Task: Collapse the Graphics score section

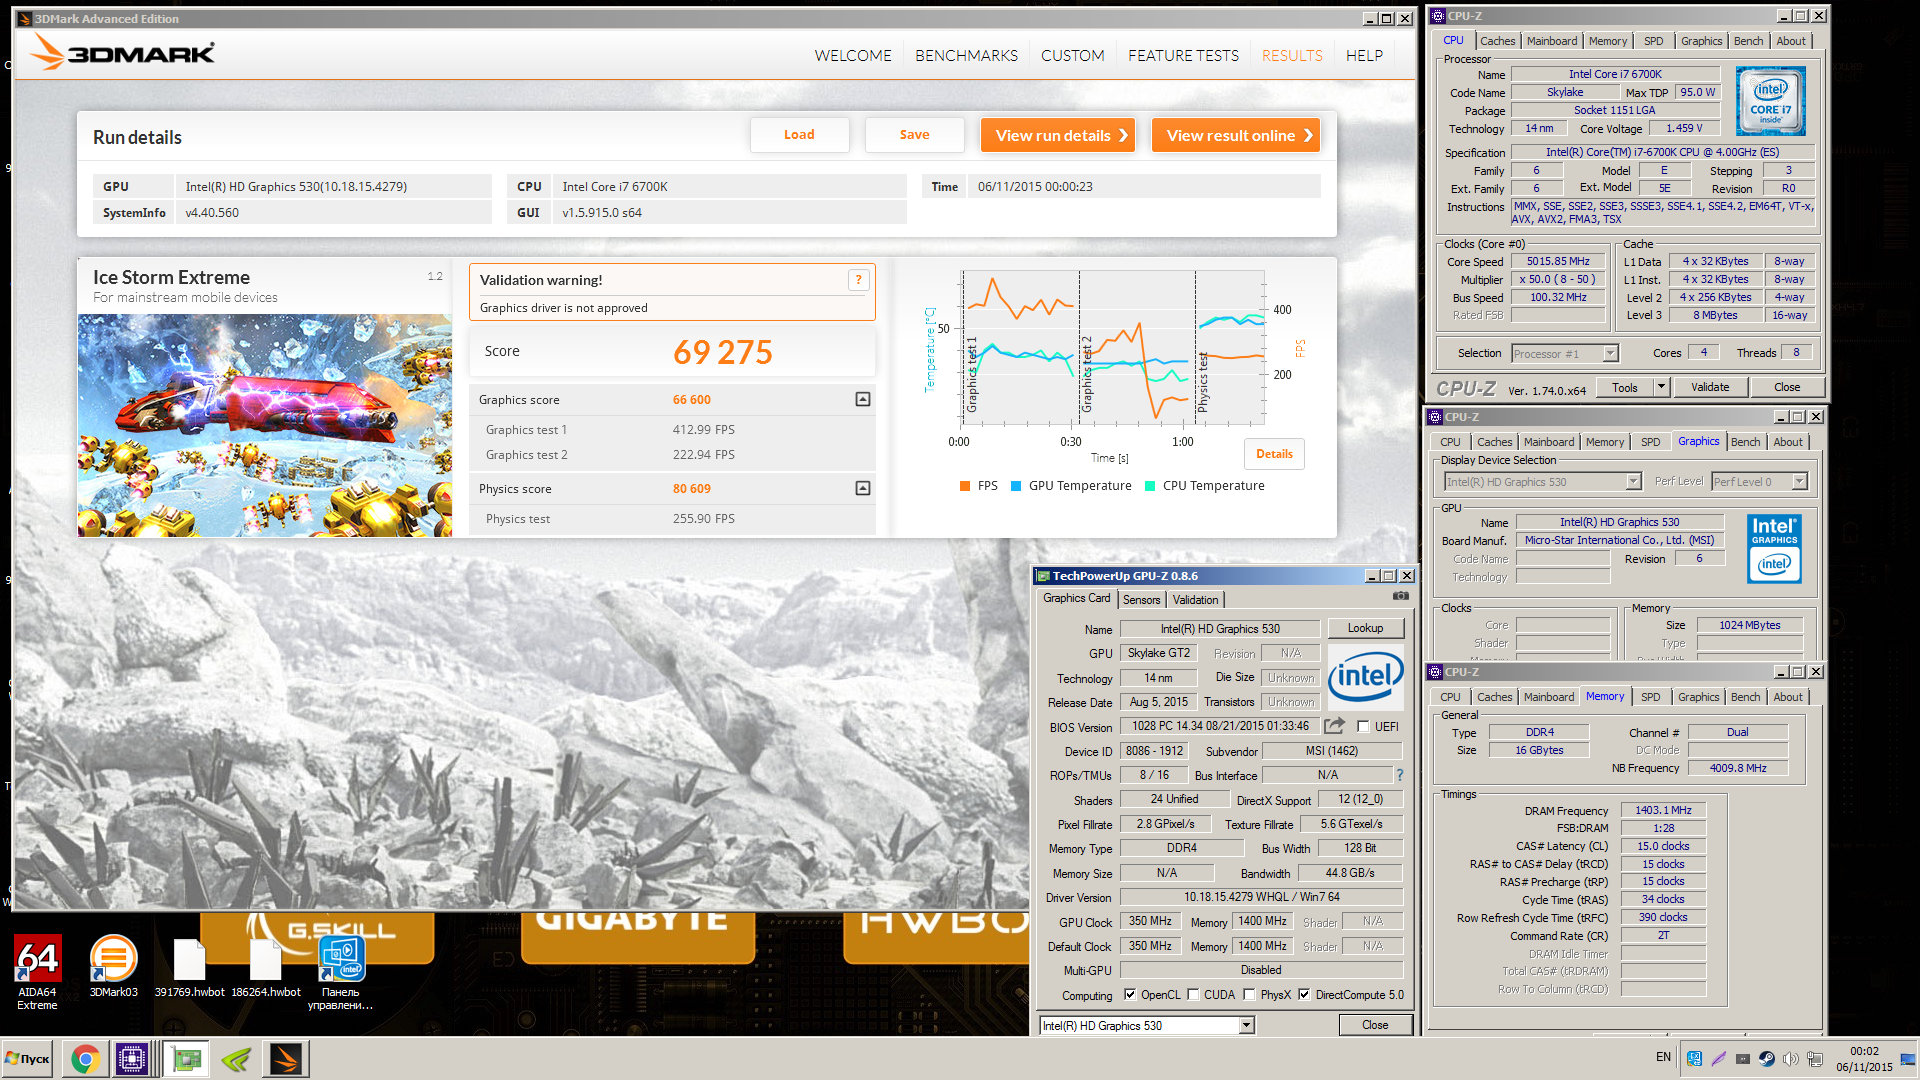Action: pos(863,399)
